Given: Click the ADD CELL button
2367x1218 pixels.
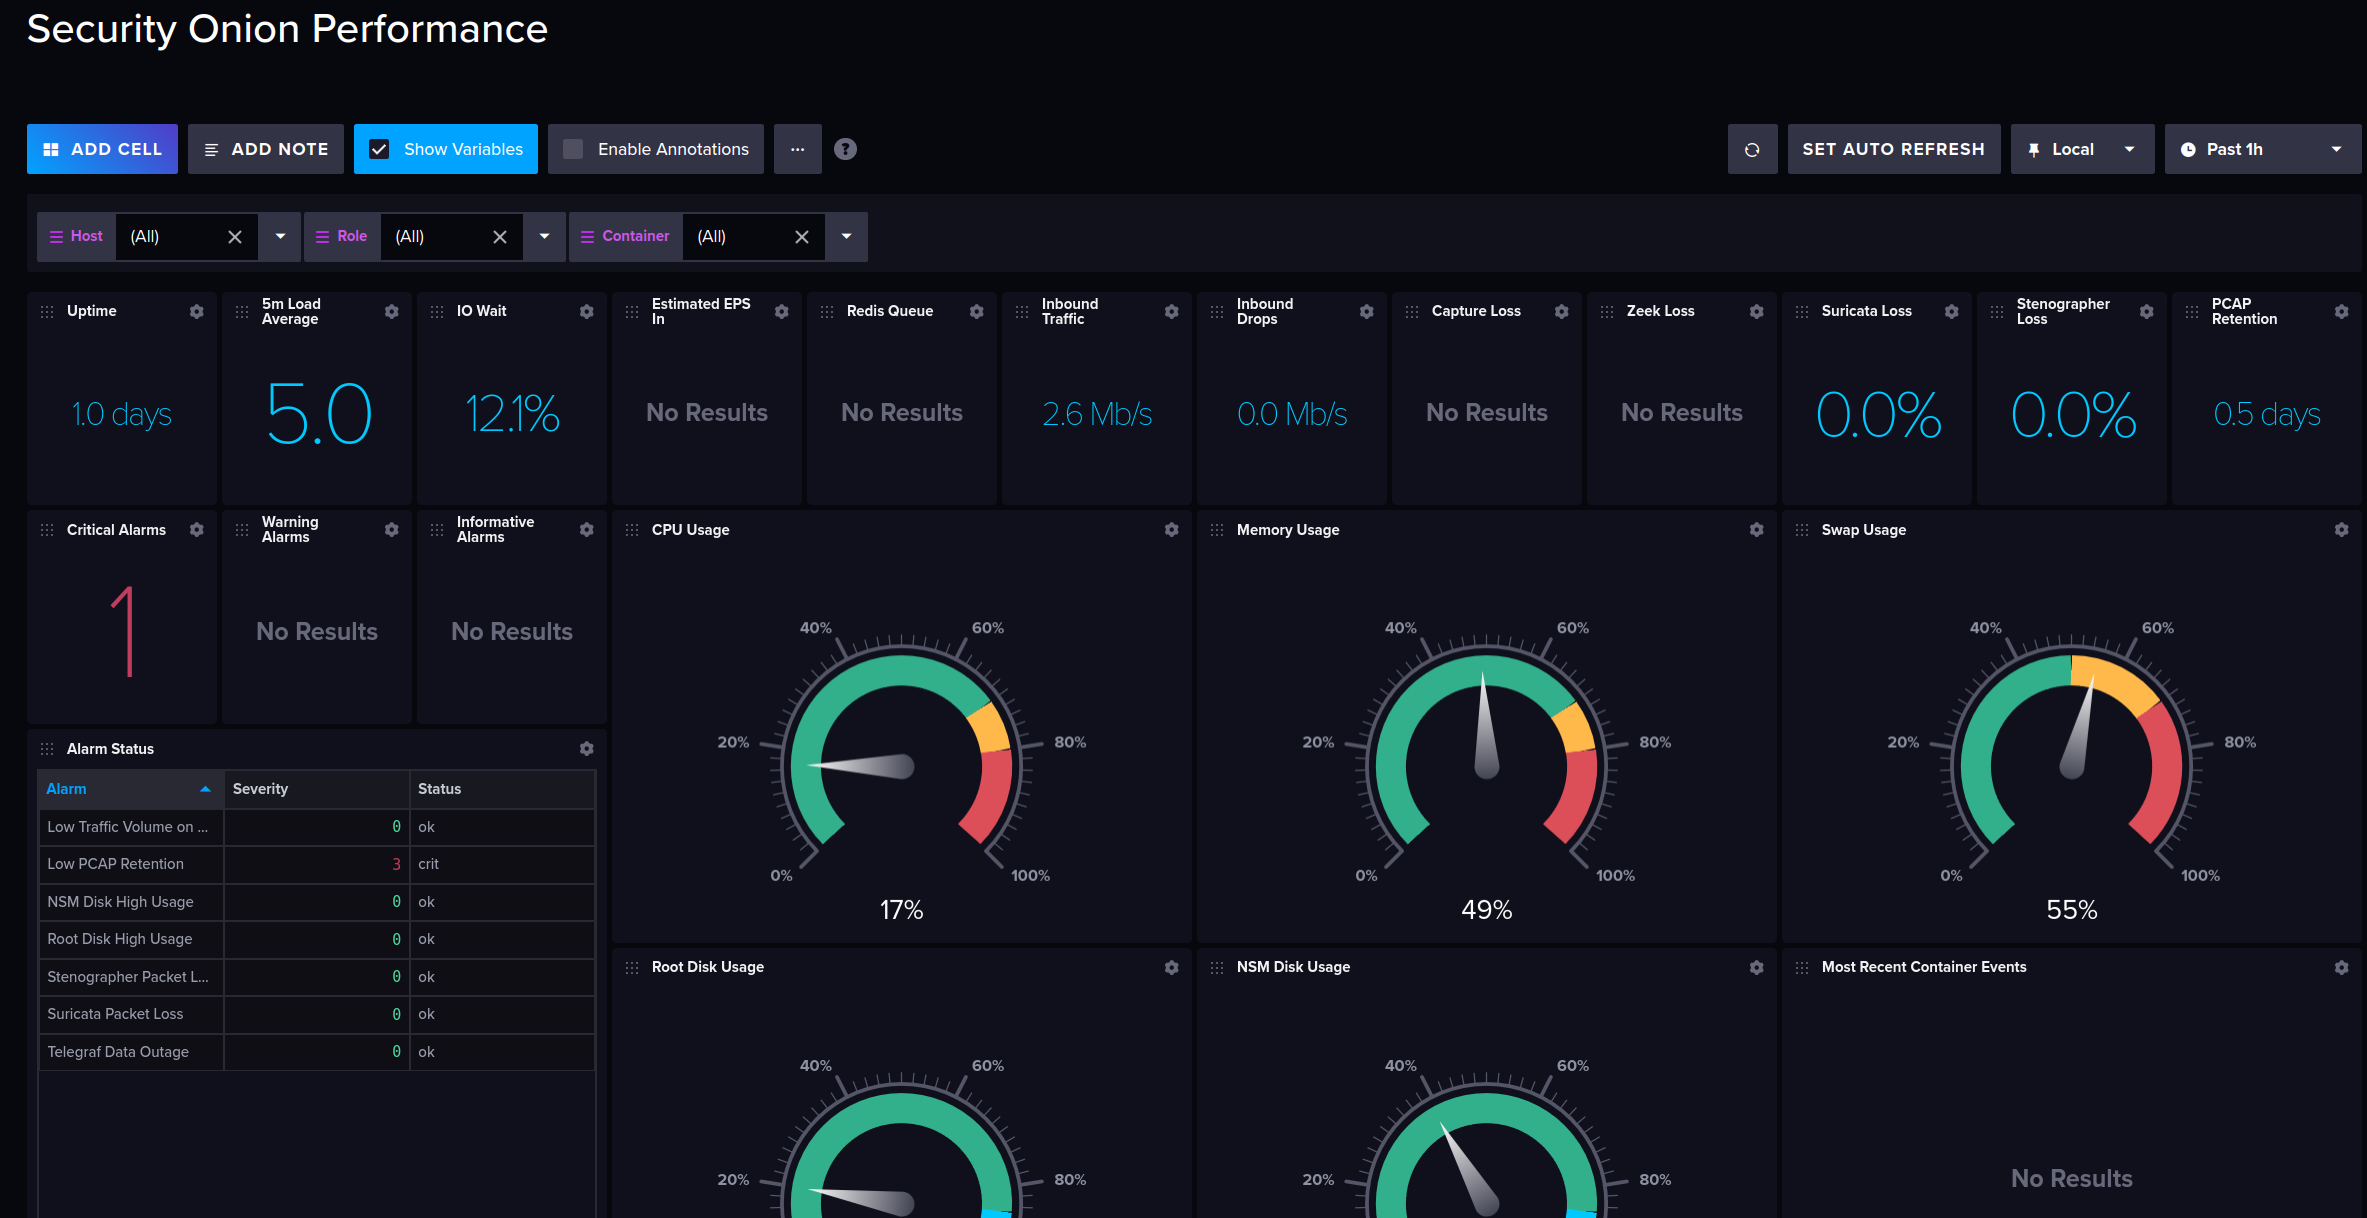Looking at the screenshot, I should pyautogui.click(x=102, y=149).
